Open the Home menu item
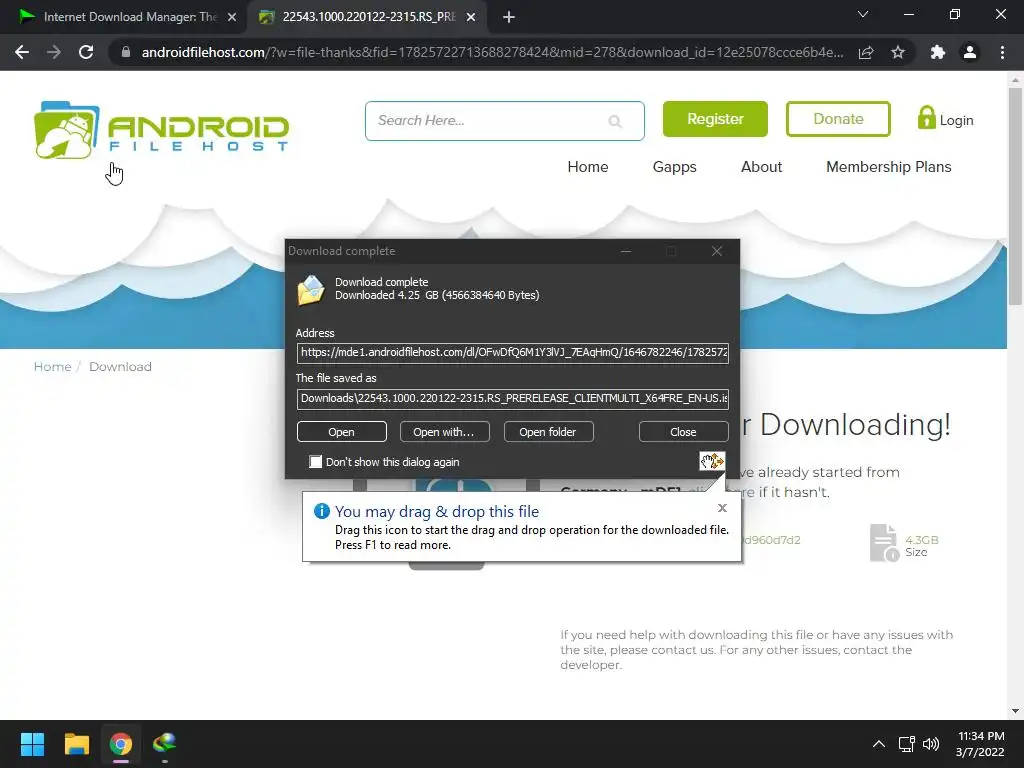The height and width of the screenshot is (768, 1024). 588,167
